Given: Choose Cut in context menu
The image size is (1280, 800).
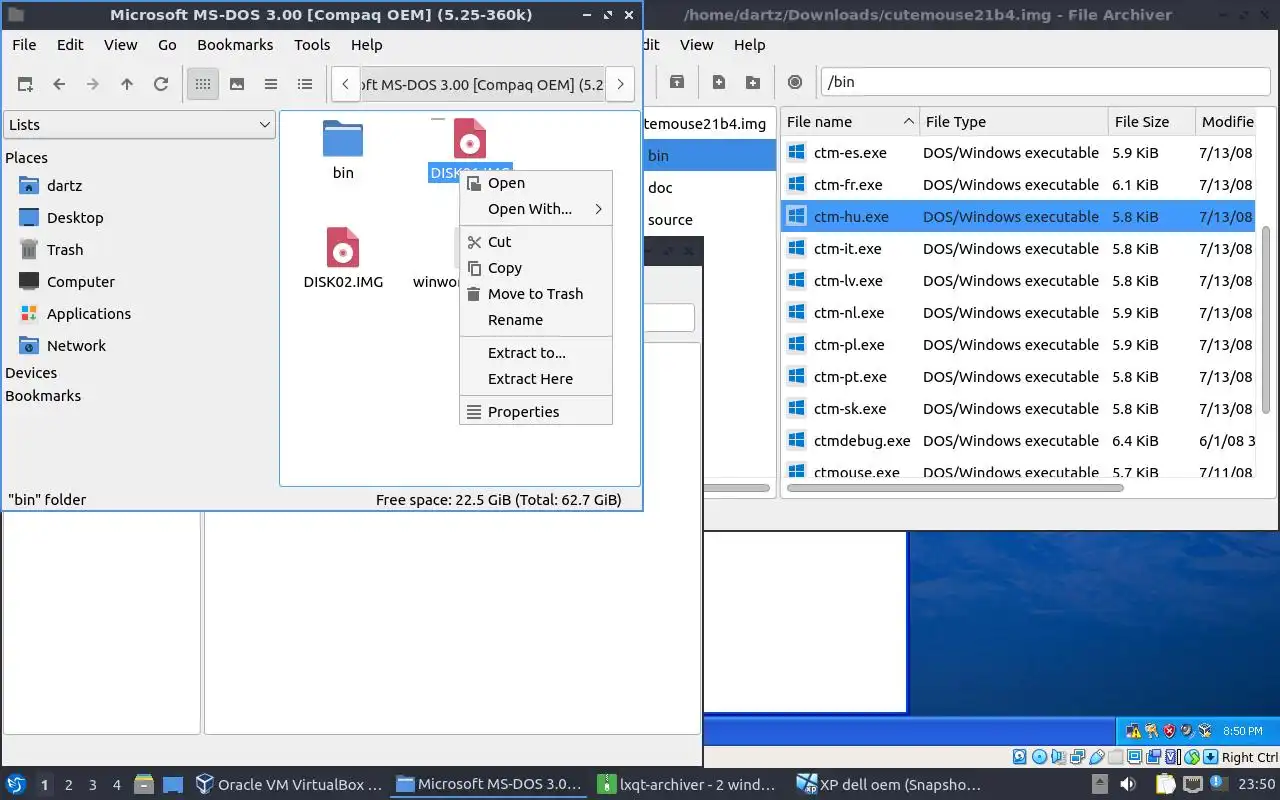Looking at the screenshot, I should (536, 242).
